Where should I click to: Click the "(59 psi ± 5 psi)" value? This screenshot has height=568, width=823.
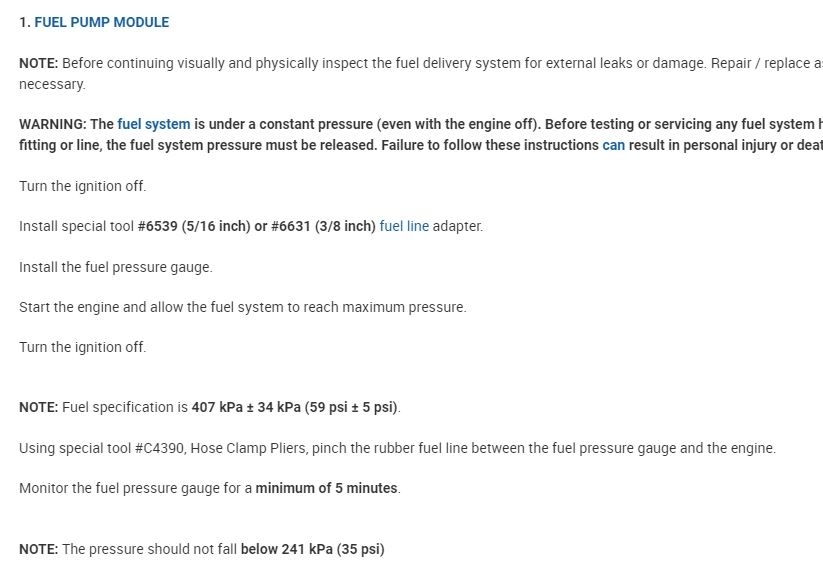point(351,407)
